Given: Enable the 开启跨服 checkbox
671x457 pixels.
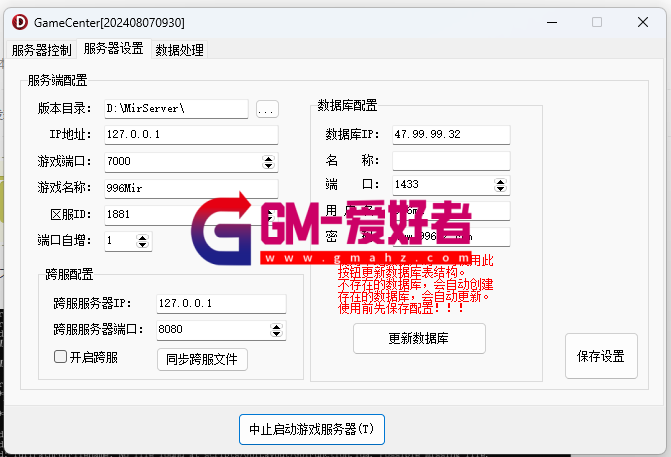Looking at the screenshot, I should pos(61,357).
